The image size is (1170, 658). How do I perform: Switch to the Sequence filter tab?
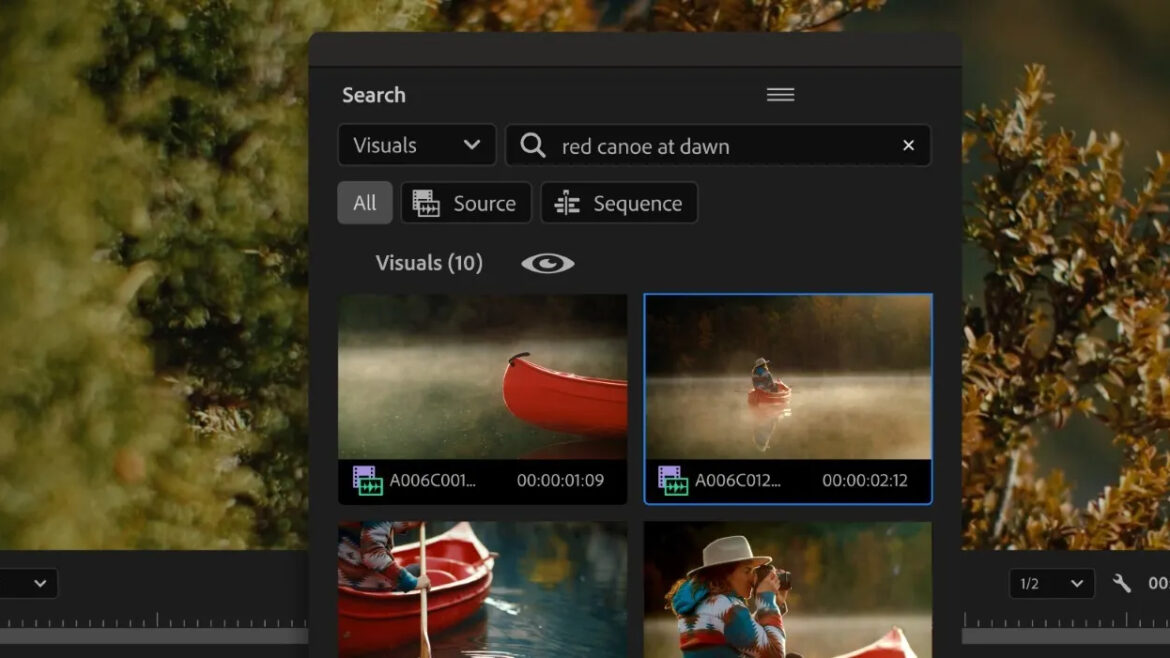coord(619,203)
